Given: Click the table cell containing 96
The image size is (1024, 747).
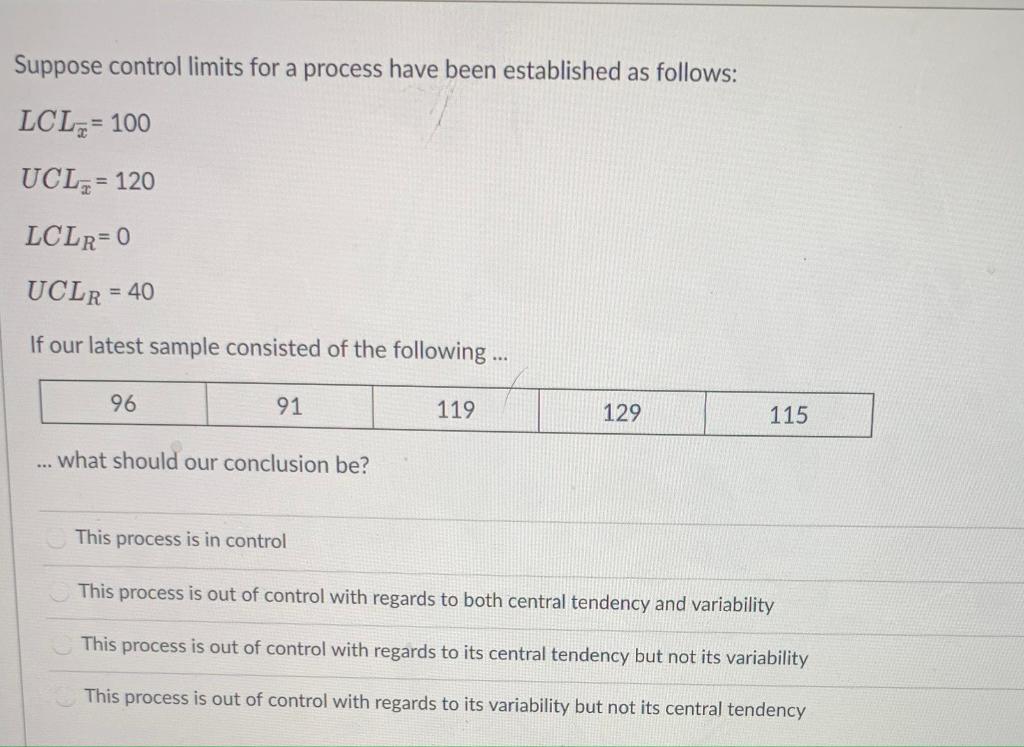Looking at the screenshot, I should [x=122, y=405].
